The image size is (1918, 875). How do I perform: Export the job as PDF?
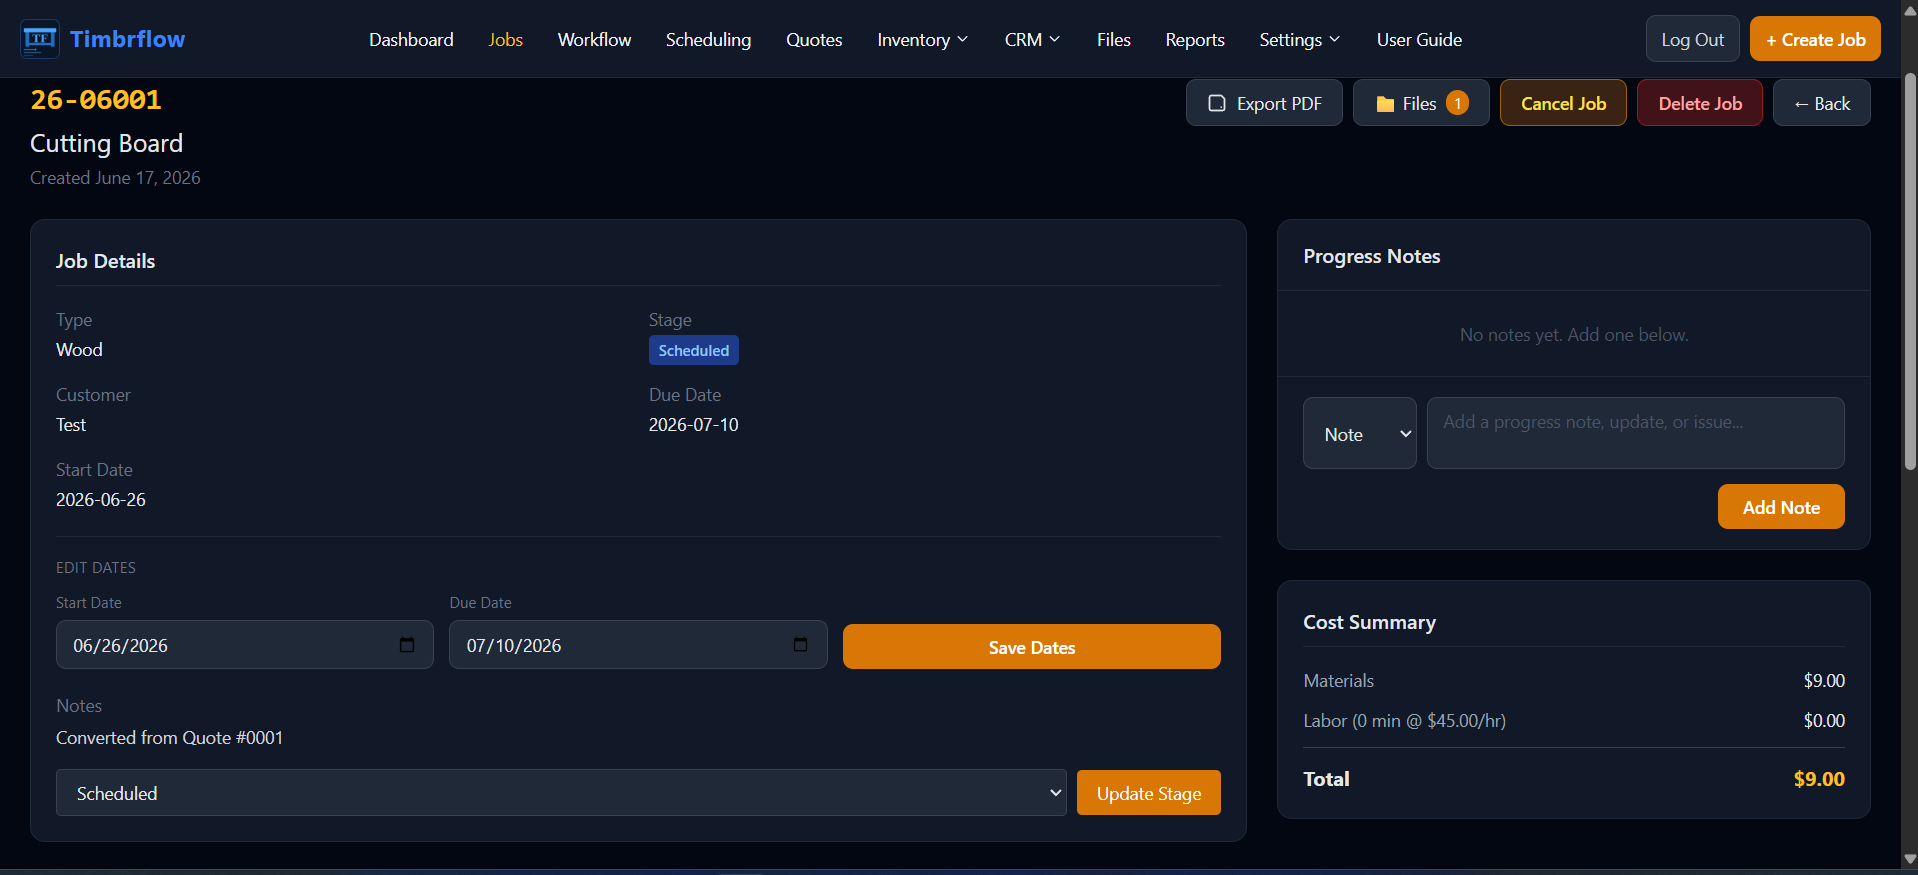(x=1264, y=103)
